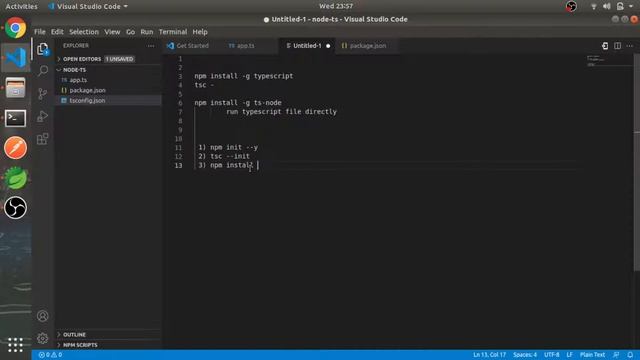This screenshot has width=640, height=360.
Task: Open the green leaf app in dock
Action: click(16, 178)
